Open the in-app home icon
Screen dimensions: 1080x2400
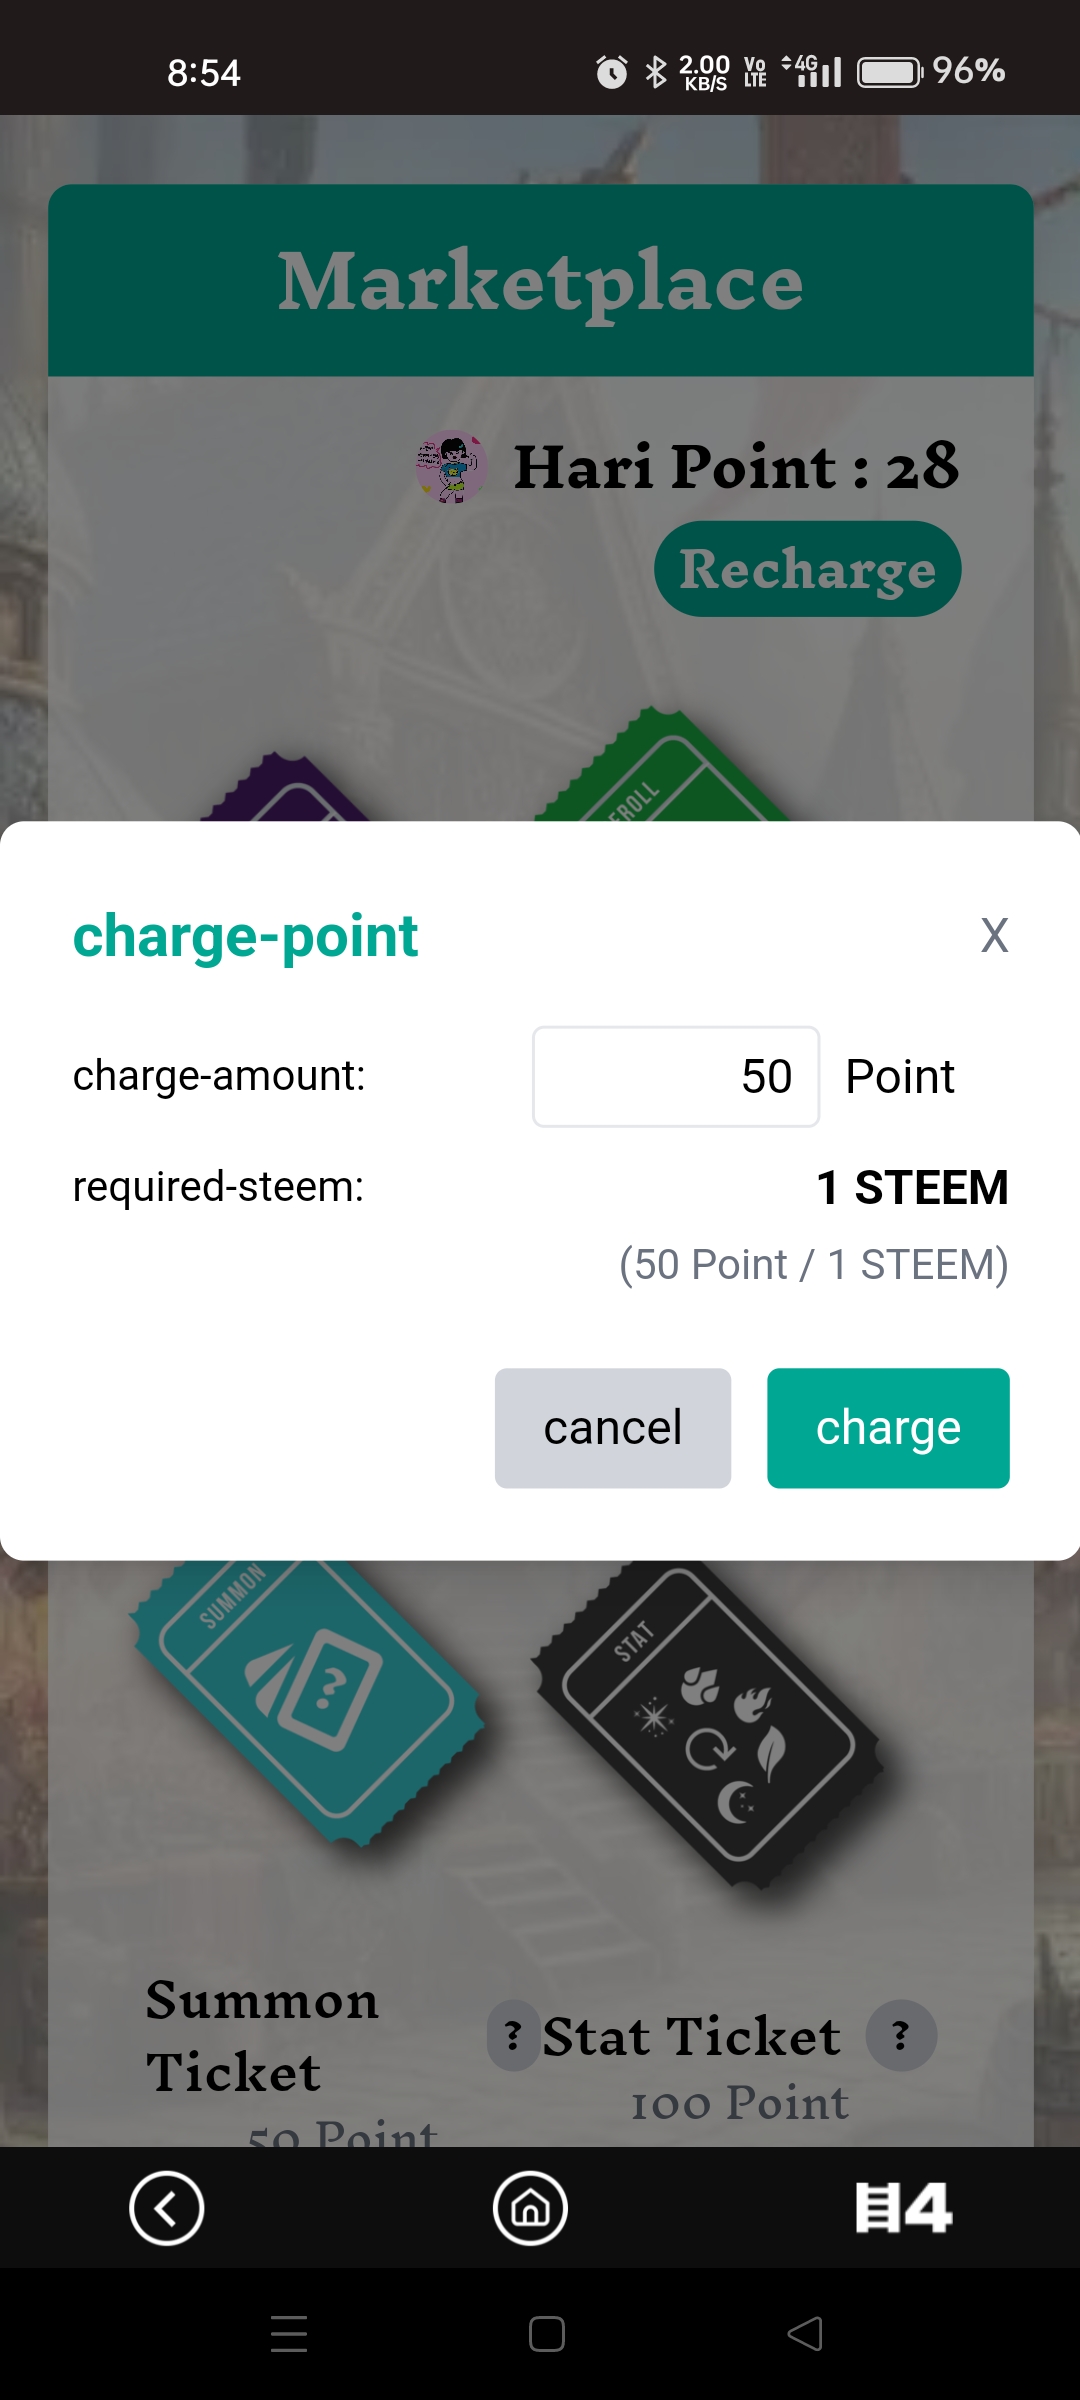[x=530, y=2208]
